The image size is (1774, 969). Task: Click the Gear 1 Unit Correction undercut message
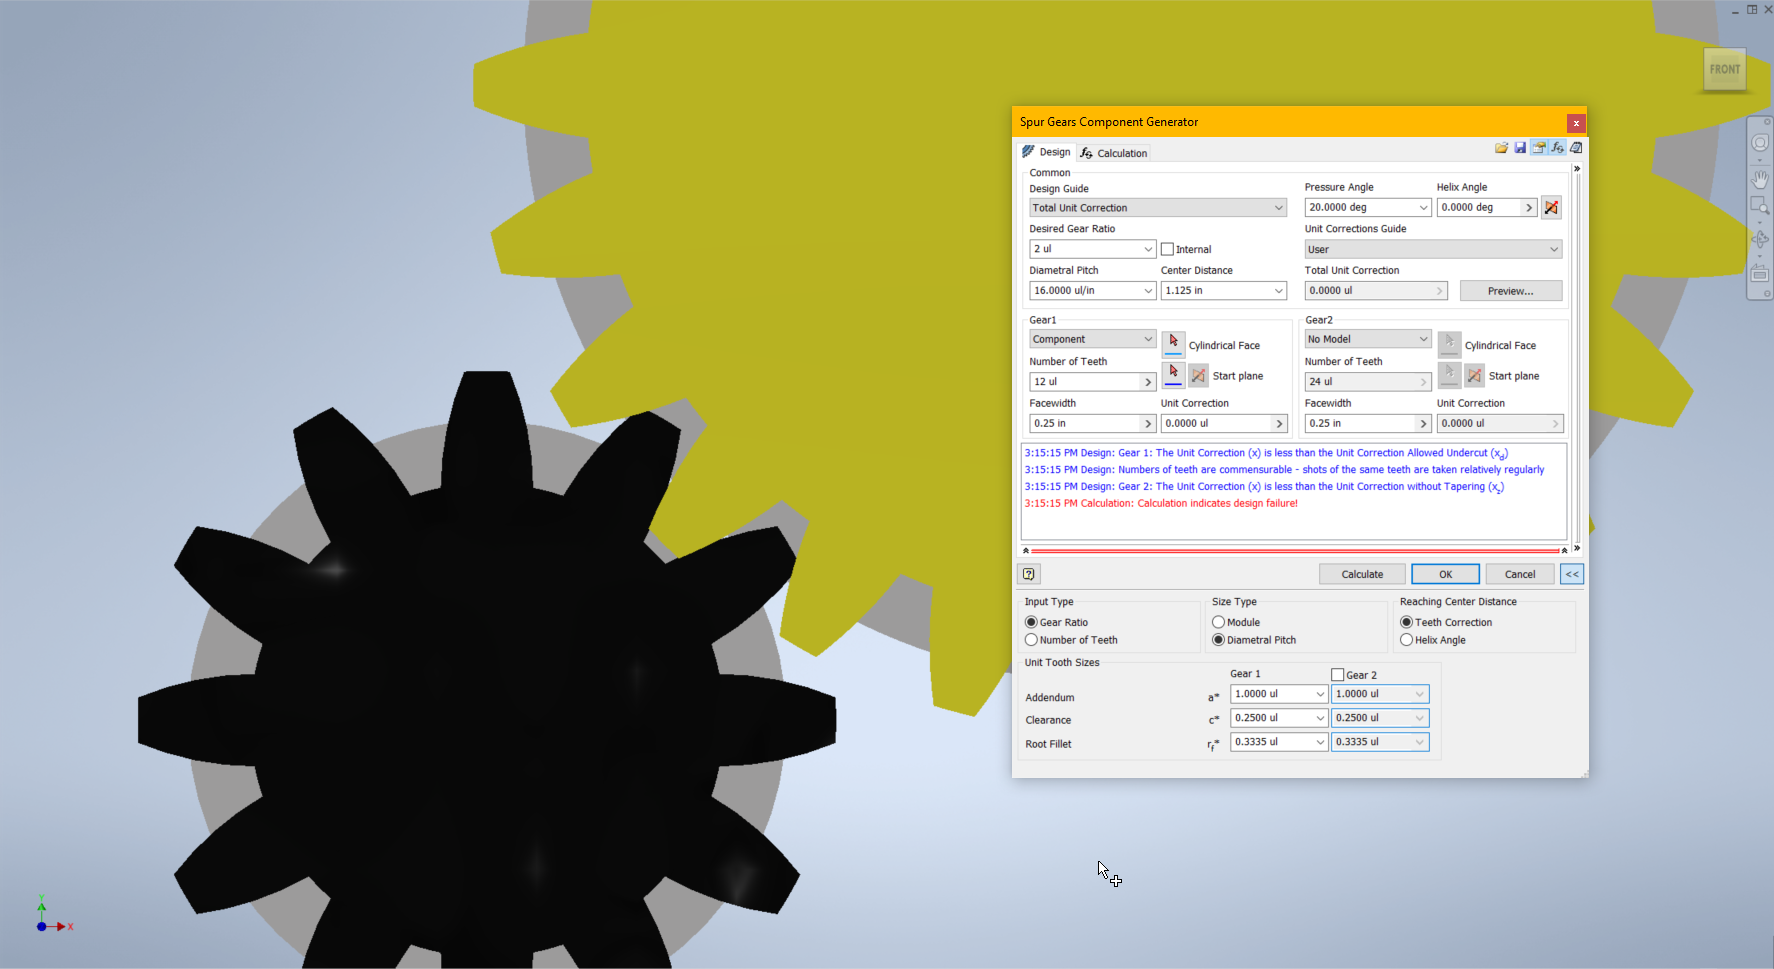click(1266, 453)
